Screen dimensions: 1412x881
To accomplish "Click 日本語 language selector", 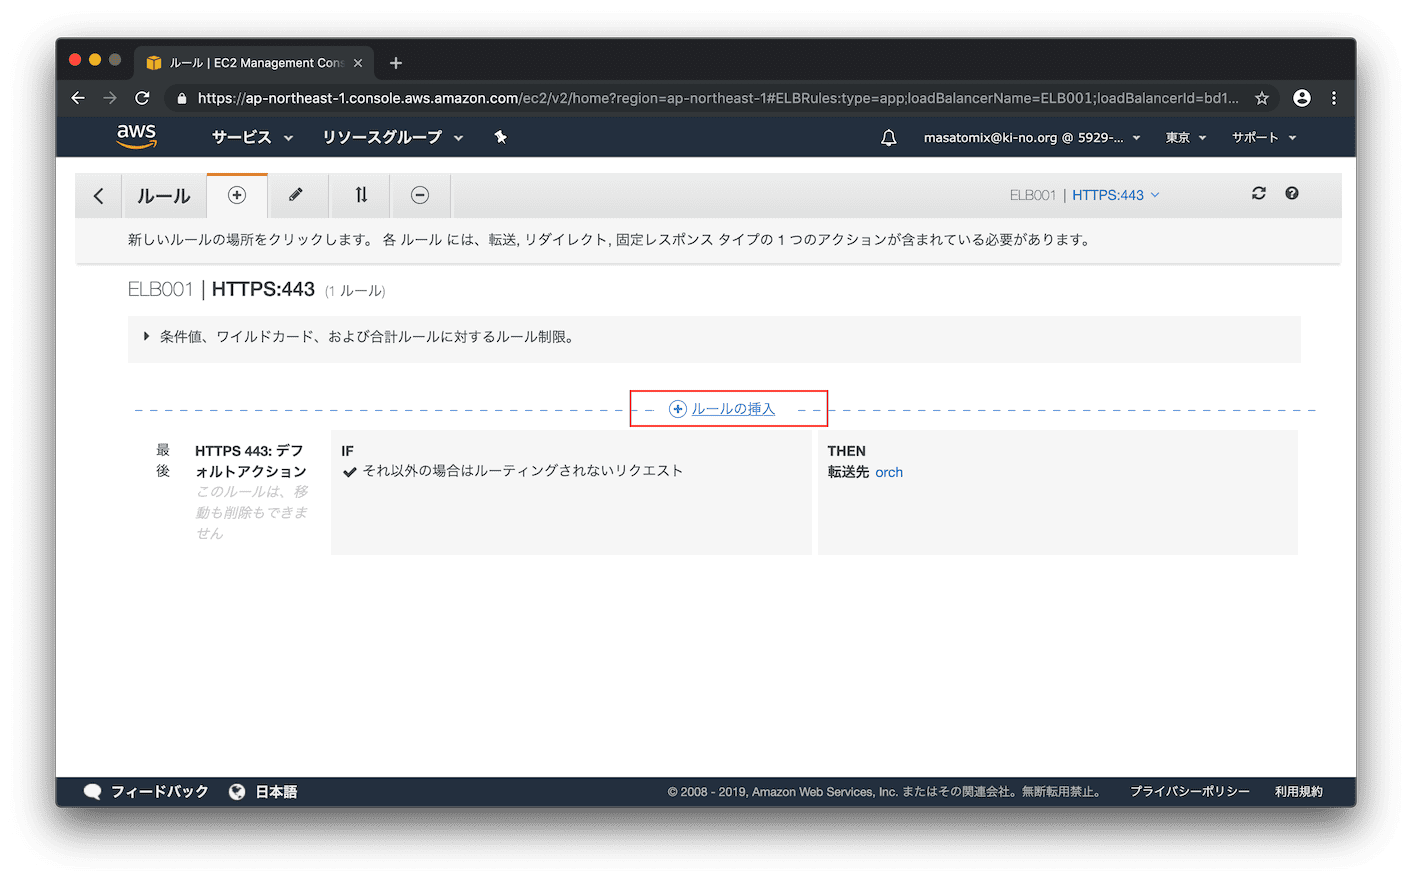I will (276, 792).
